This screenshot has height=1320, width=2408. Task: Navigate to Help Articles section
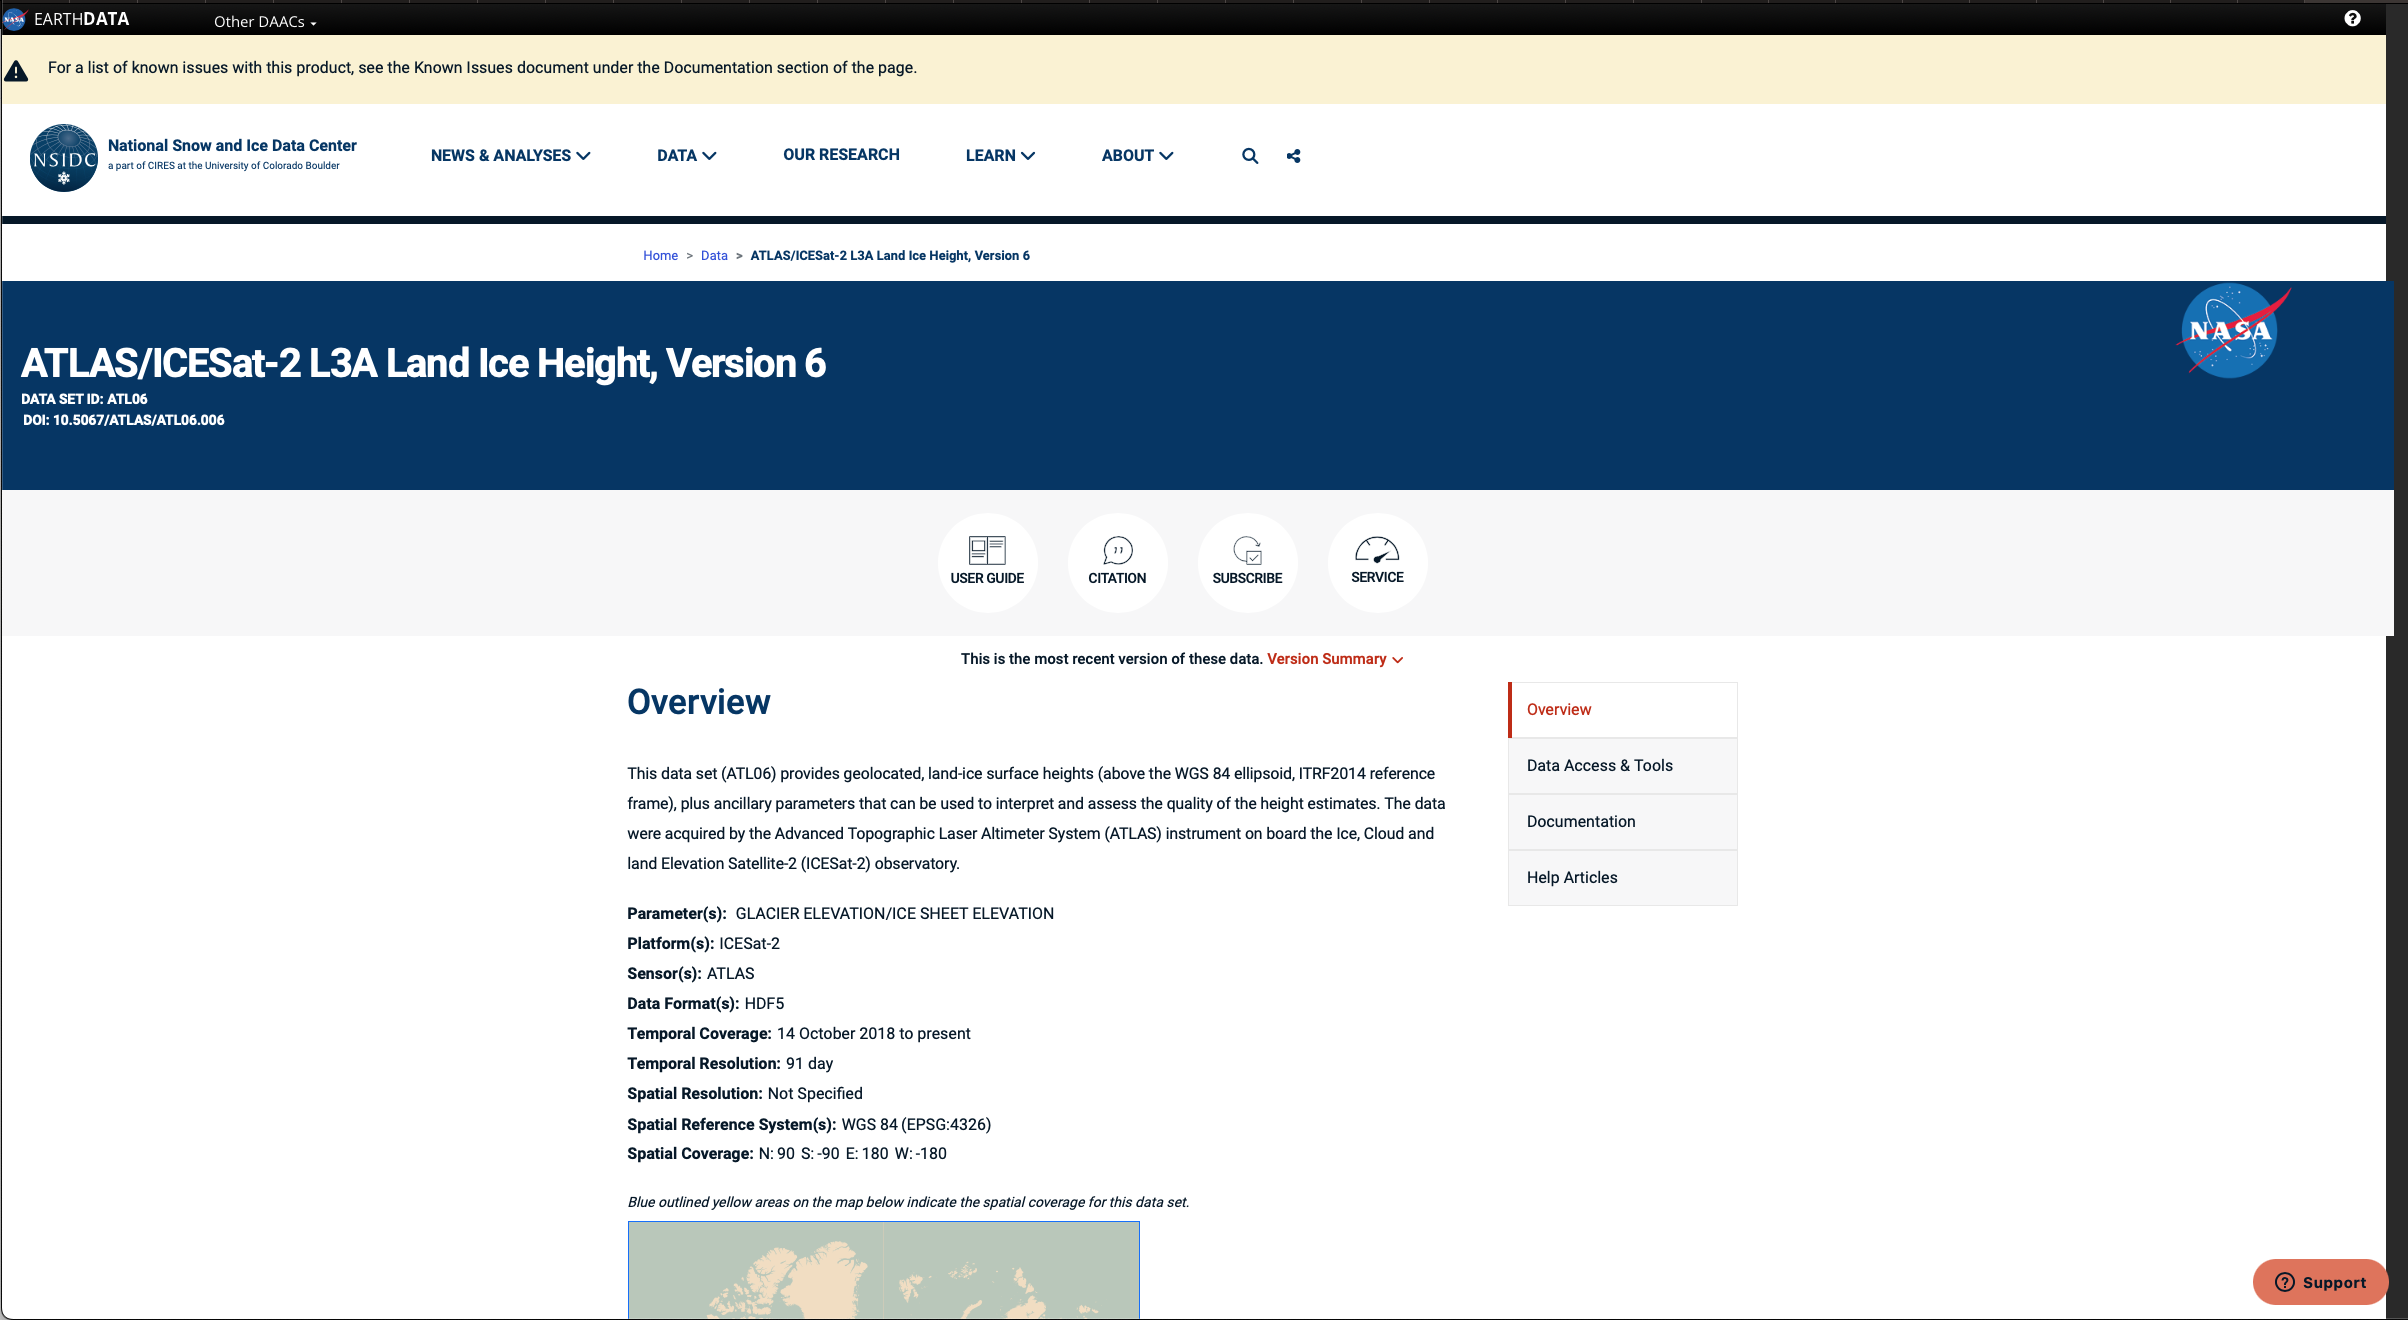(1571, 876)
